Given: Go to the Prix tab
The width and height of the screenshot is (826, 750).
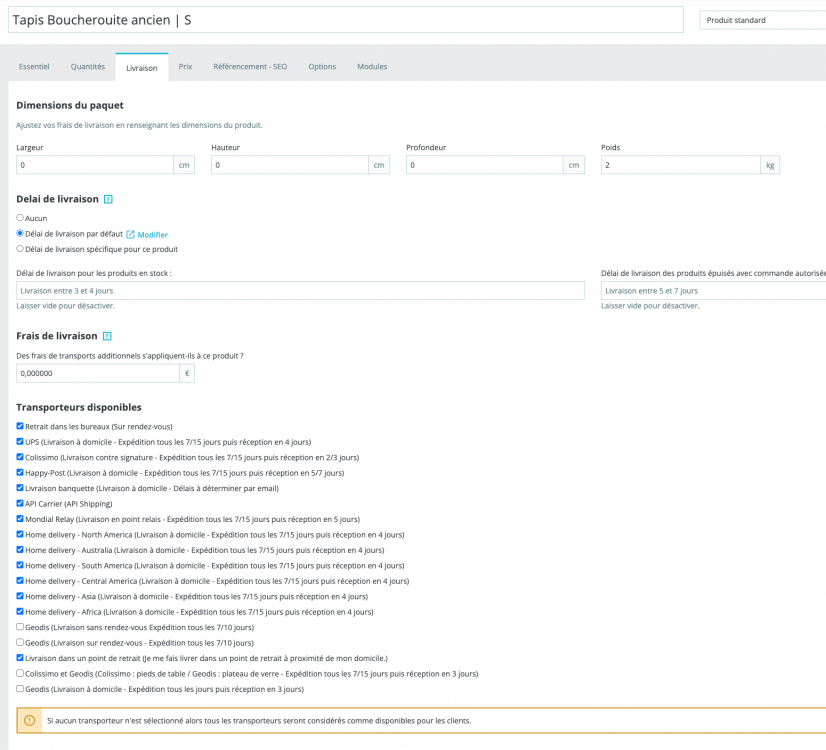Looking at the screenshot, I should [x=185, y=67].
